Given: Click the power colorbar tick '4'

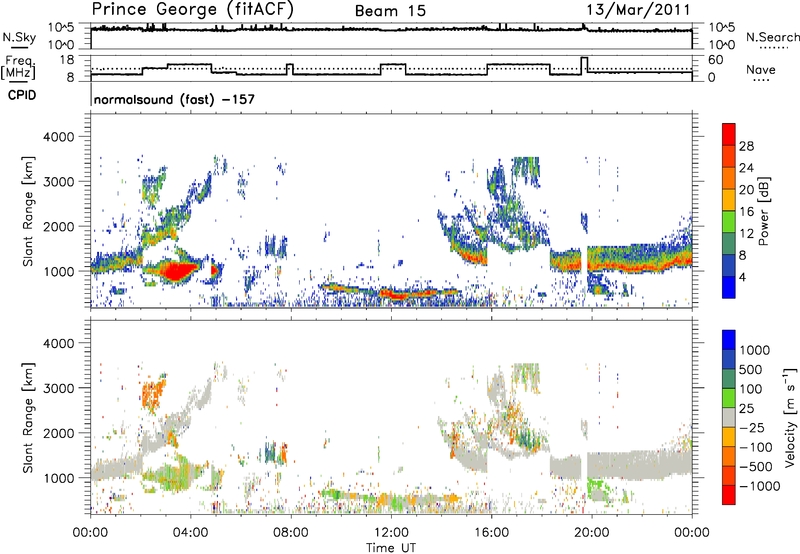Looking at the screenshot, I should pyautogui.click(x=742, y=277).
